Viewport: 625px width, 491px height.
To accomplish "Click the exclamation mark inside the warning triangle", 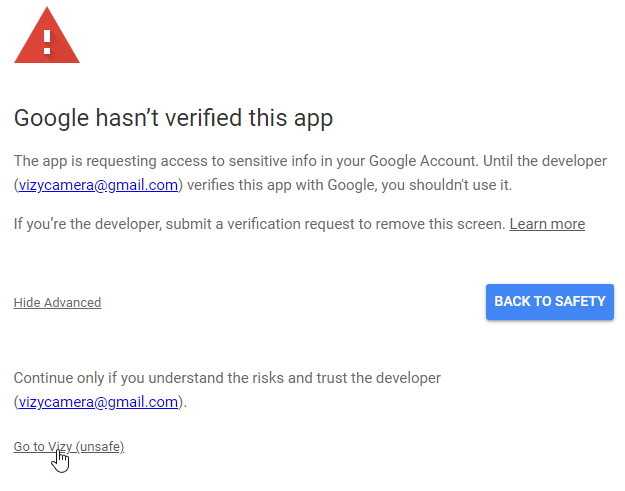I will tap(47, 41).
